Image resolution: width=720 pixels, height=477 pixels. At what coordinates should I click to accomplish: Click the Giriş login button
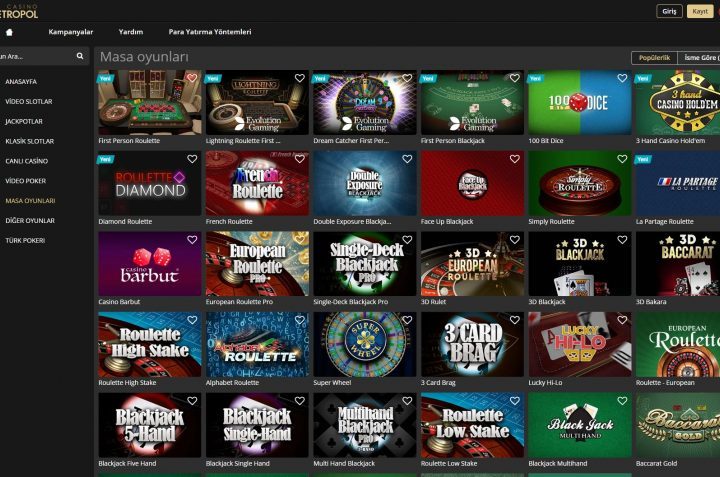click(669, 11)
